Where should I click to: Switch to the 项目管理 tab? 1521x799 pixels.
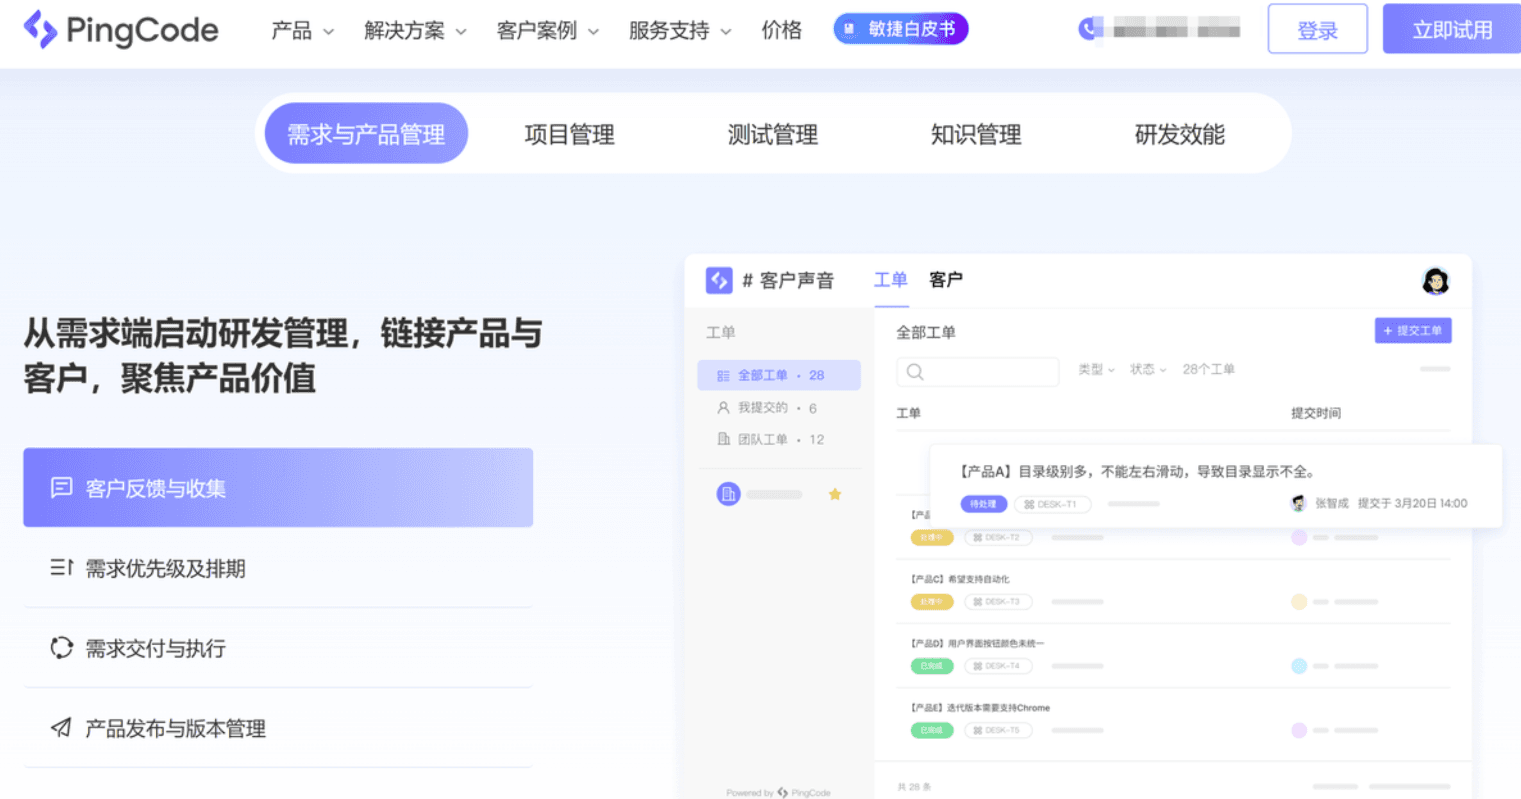(x=570, y=134)
